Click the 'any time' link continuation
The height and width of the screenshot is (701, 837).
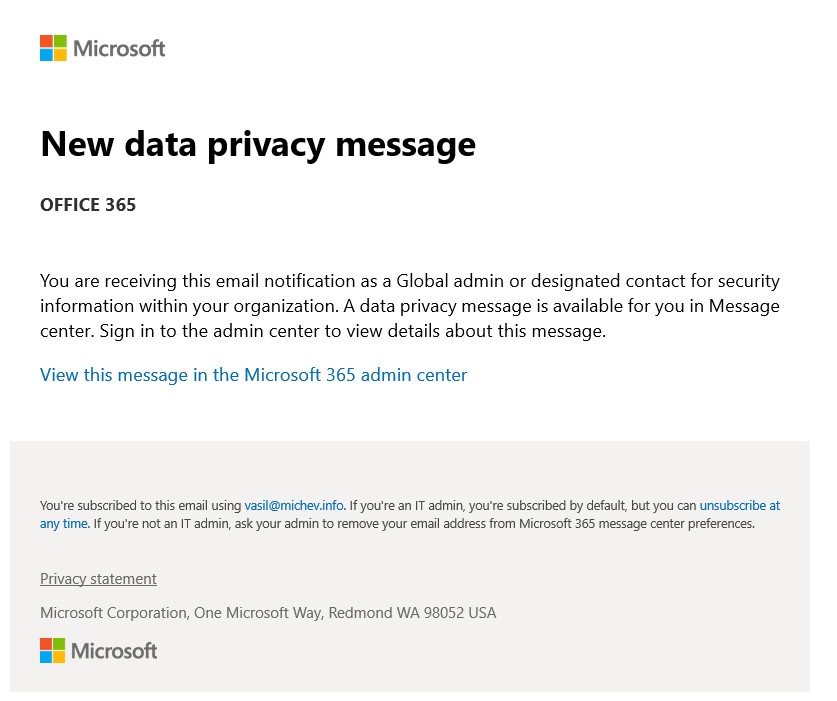coord(64,523)
